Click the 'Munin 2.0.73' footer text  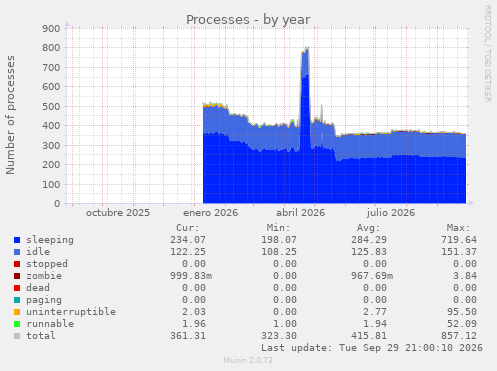click(248, 360)
